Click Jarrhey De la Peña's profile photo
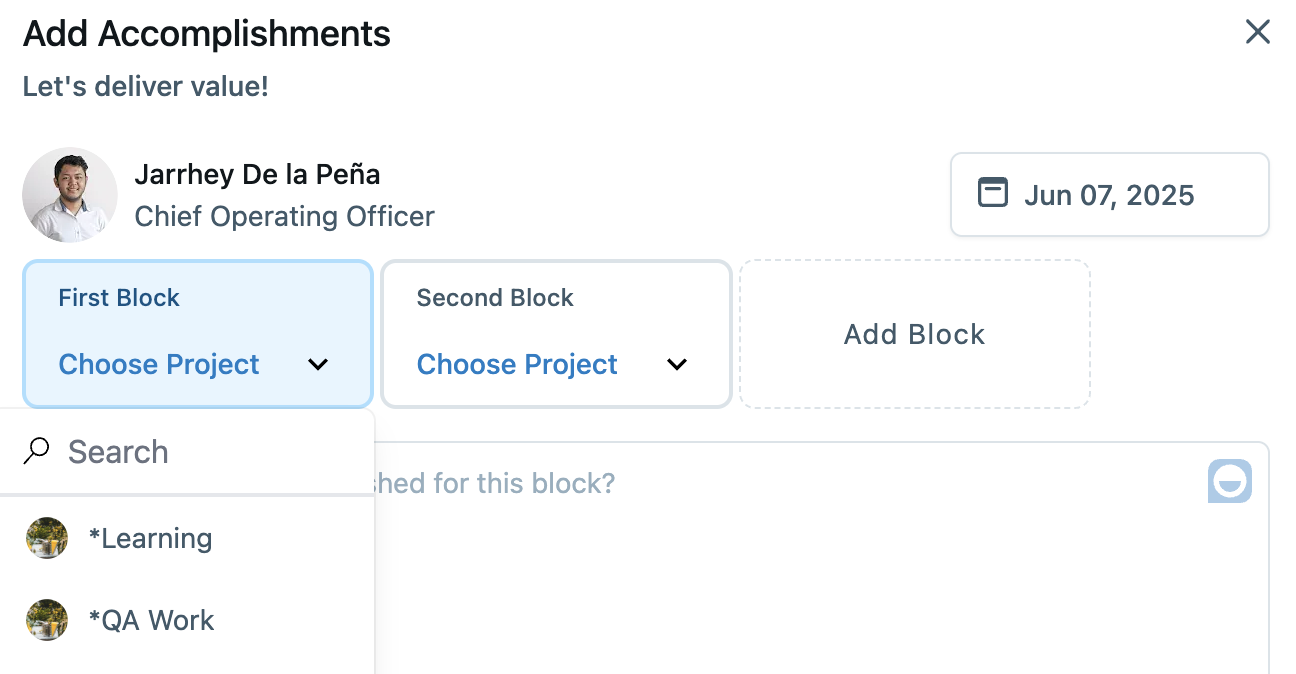This screenshot has height=674, width=1296. click(70, 195)
